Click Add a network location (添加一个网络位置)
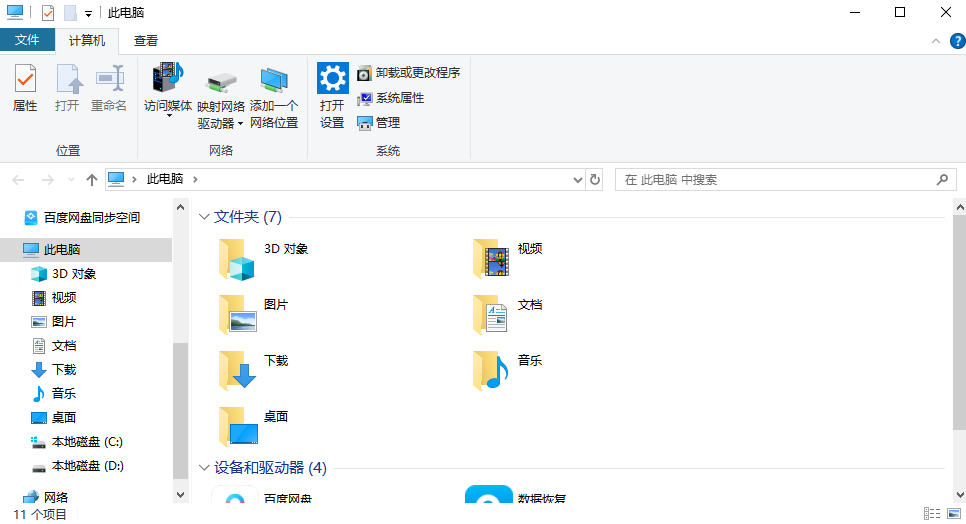Viewport: 966px width, 524px height. (274, 96)
